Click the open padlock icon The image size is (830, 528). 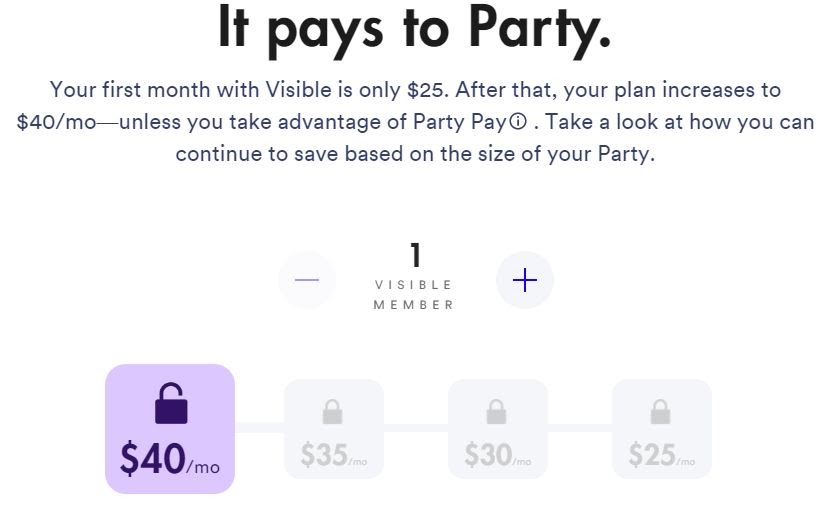coord(171,404)
